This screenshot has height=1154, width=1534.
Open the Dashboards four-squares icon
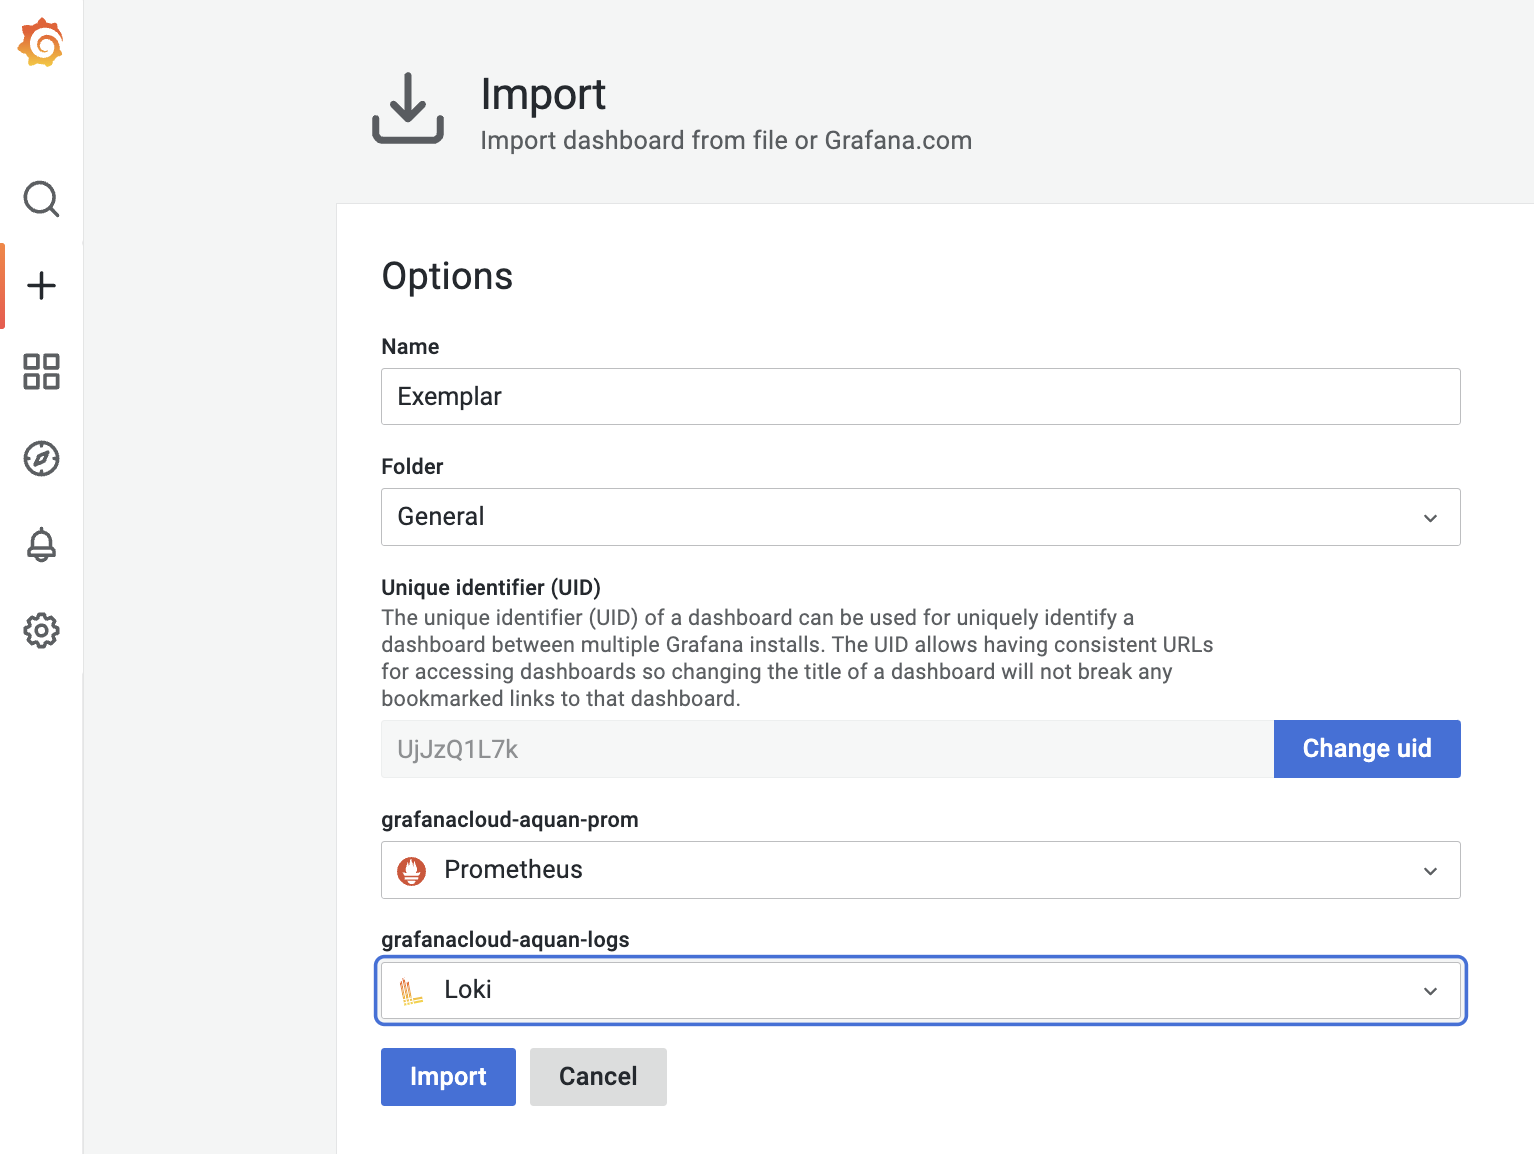pos(41,372)
